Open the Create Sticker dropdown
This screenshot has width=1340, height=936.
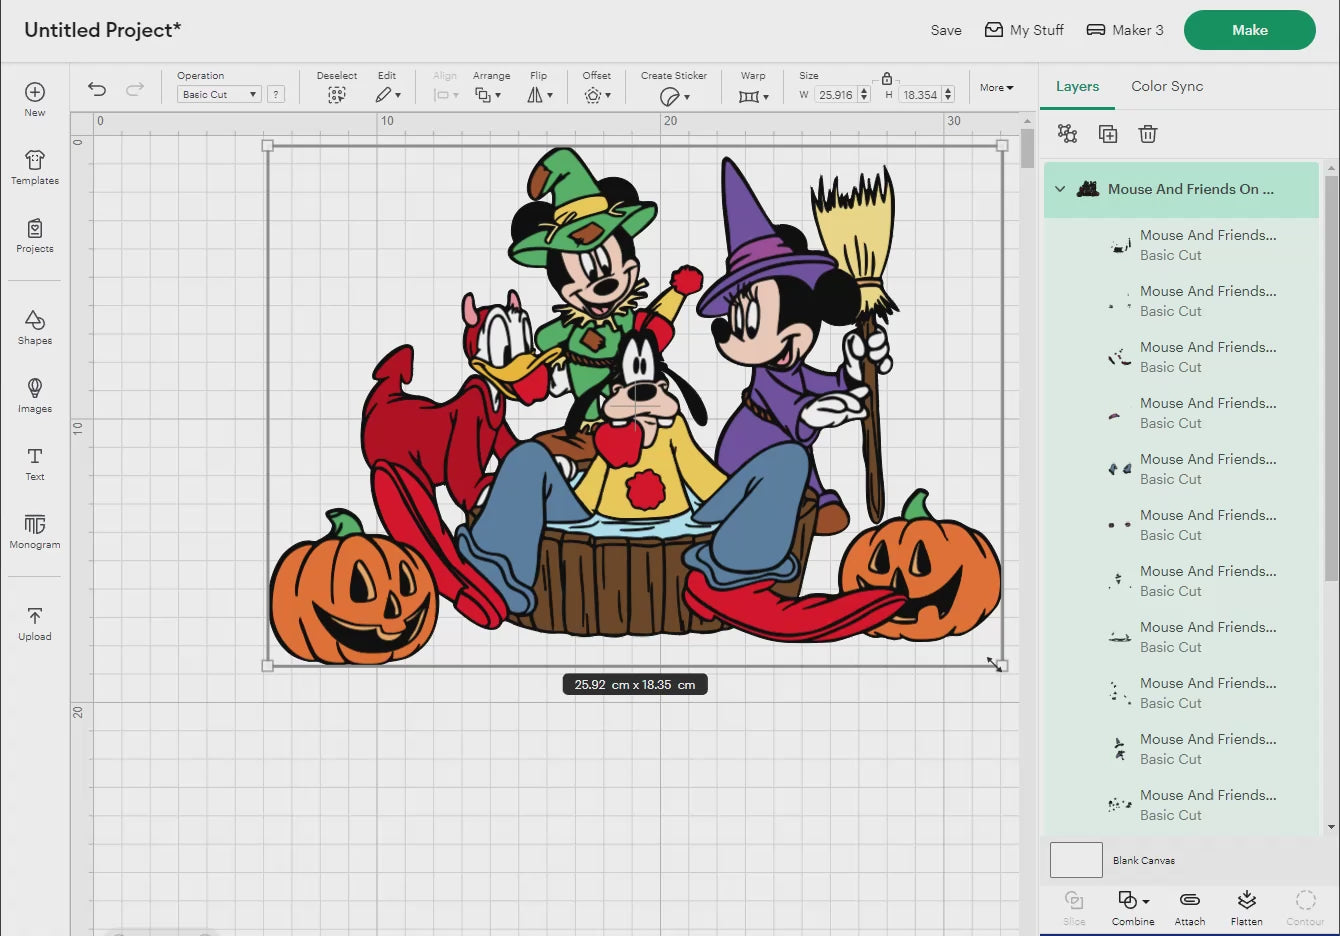pos(675,96)
